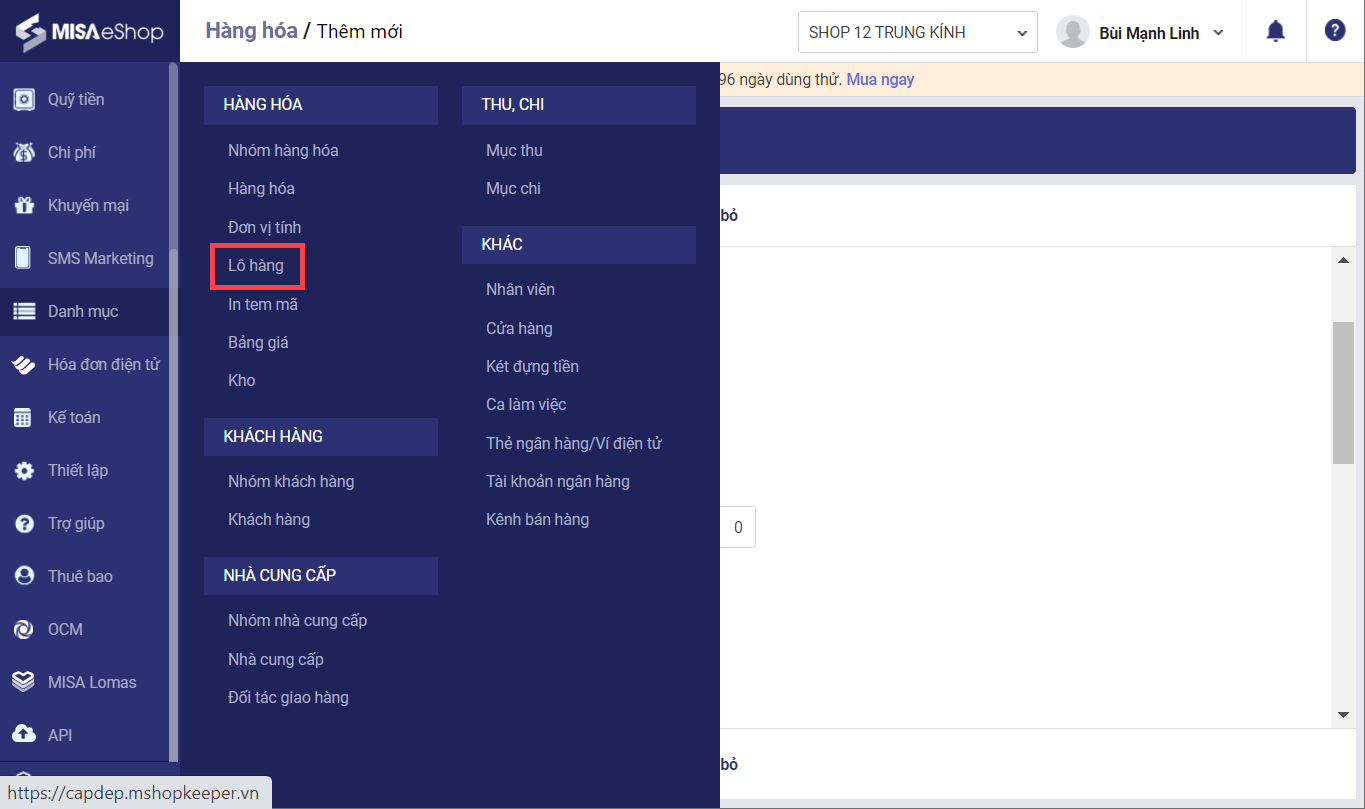Open Kho menu entry
This screenshot has height=809, width=1365.
pyautogui.click(x=242, y=380)
